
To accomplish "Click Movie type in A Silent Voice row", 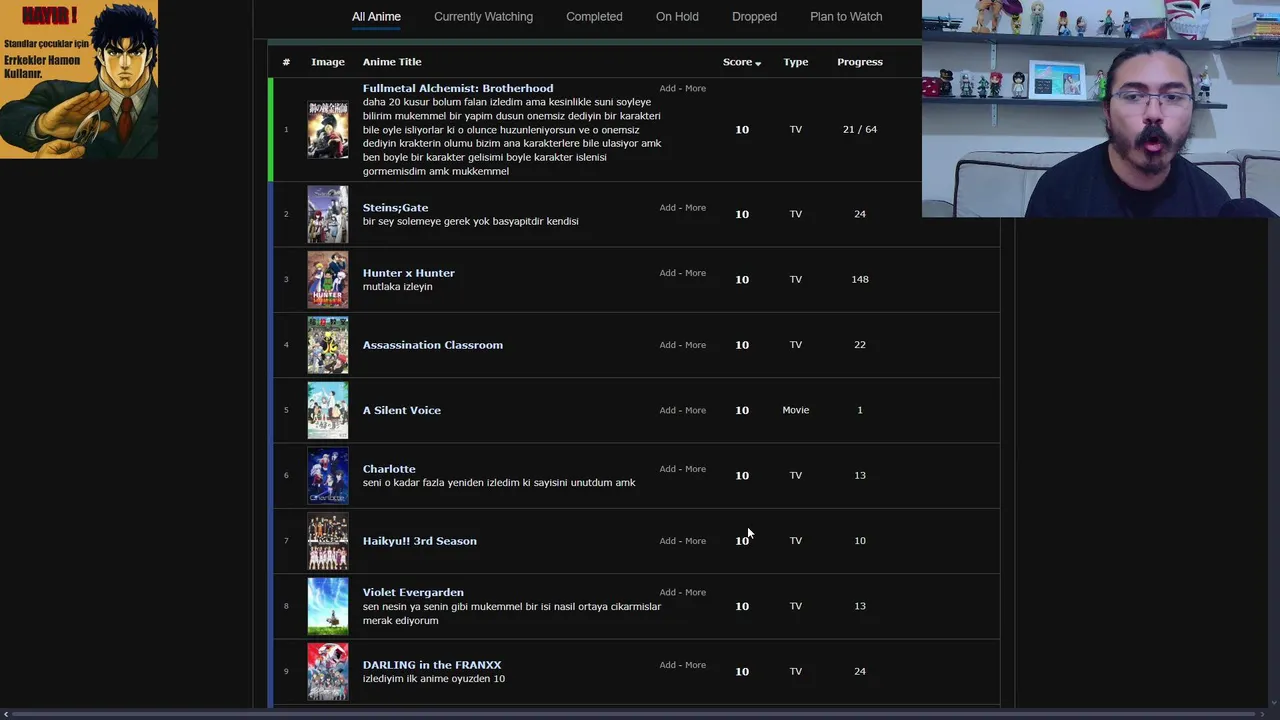I will [796, 410].
